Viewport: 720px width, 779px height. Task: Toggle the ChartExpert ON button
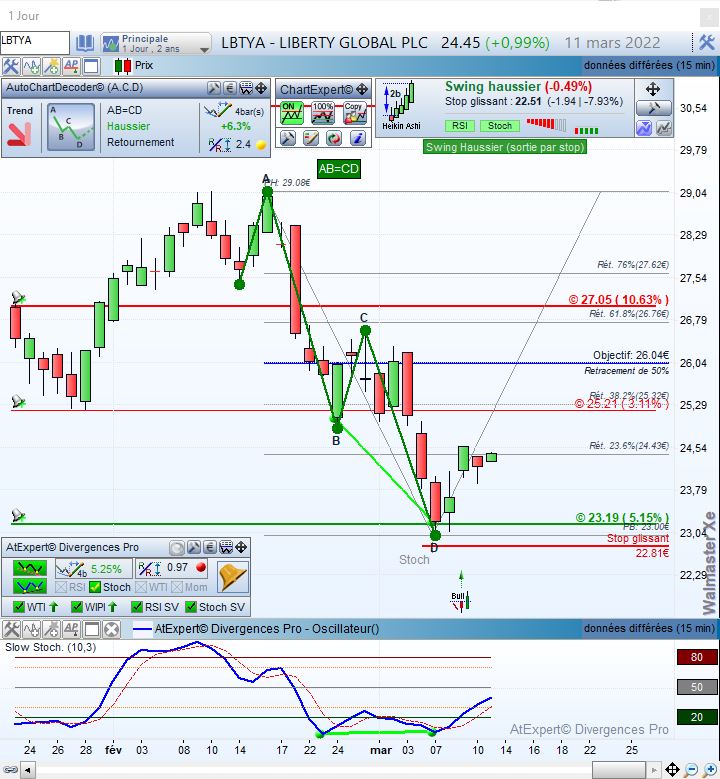[x=292, y=113]
